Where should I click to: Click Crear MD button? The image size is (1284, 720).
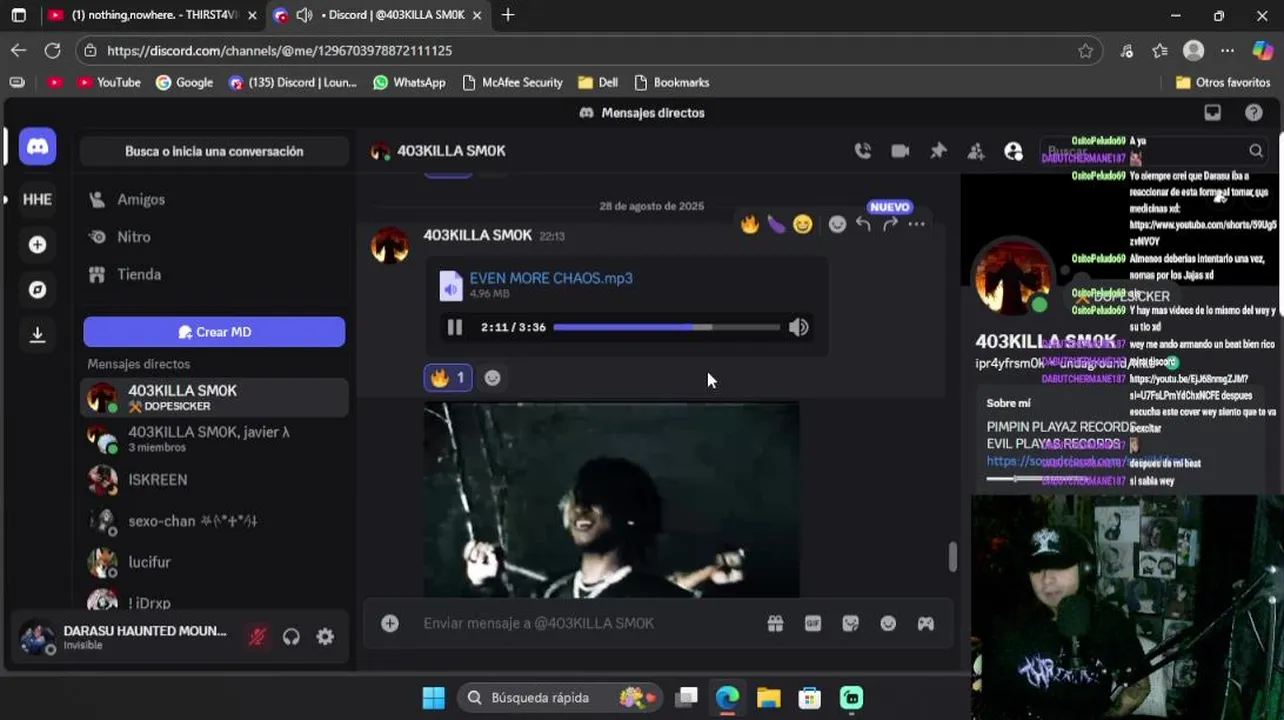pos(214,332)
